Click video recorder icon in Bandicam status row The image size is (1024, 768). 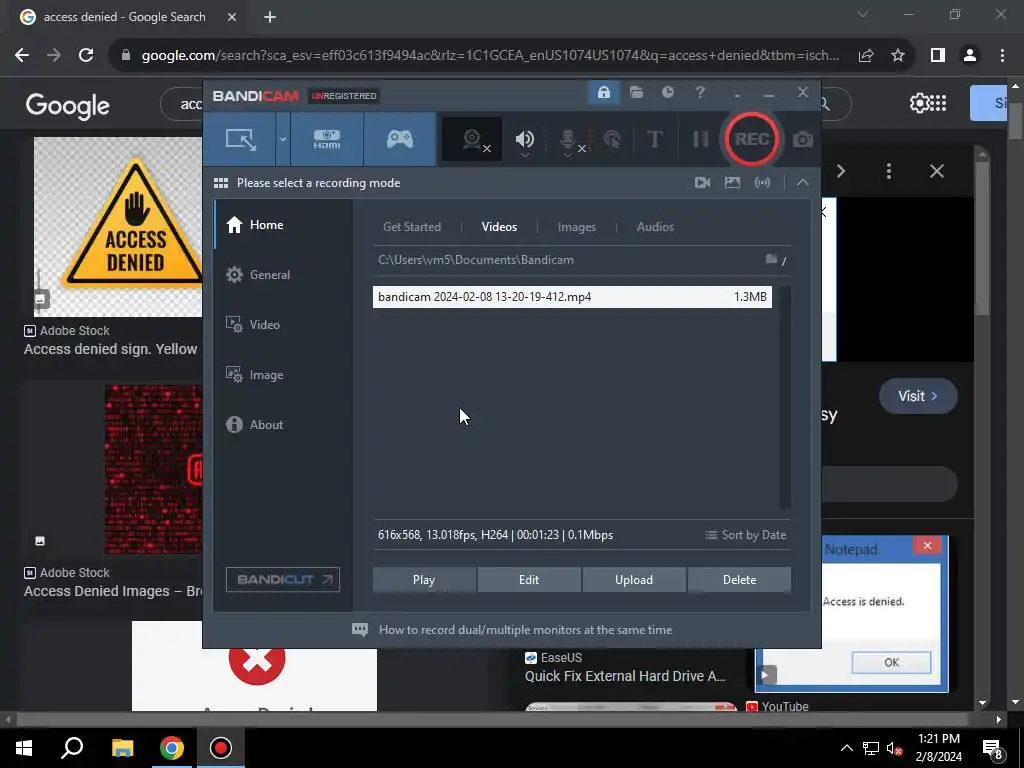coord(702,183)
